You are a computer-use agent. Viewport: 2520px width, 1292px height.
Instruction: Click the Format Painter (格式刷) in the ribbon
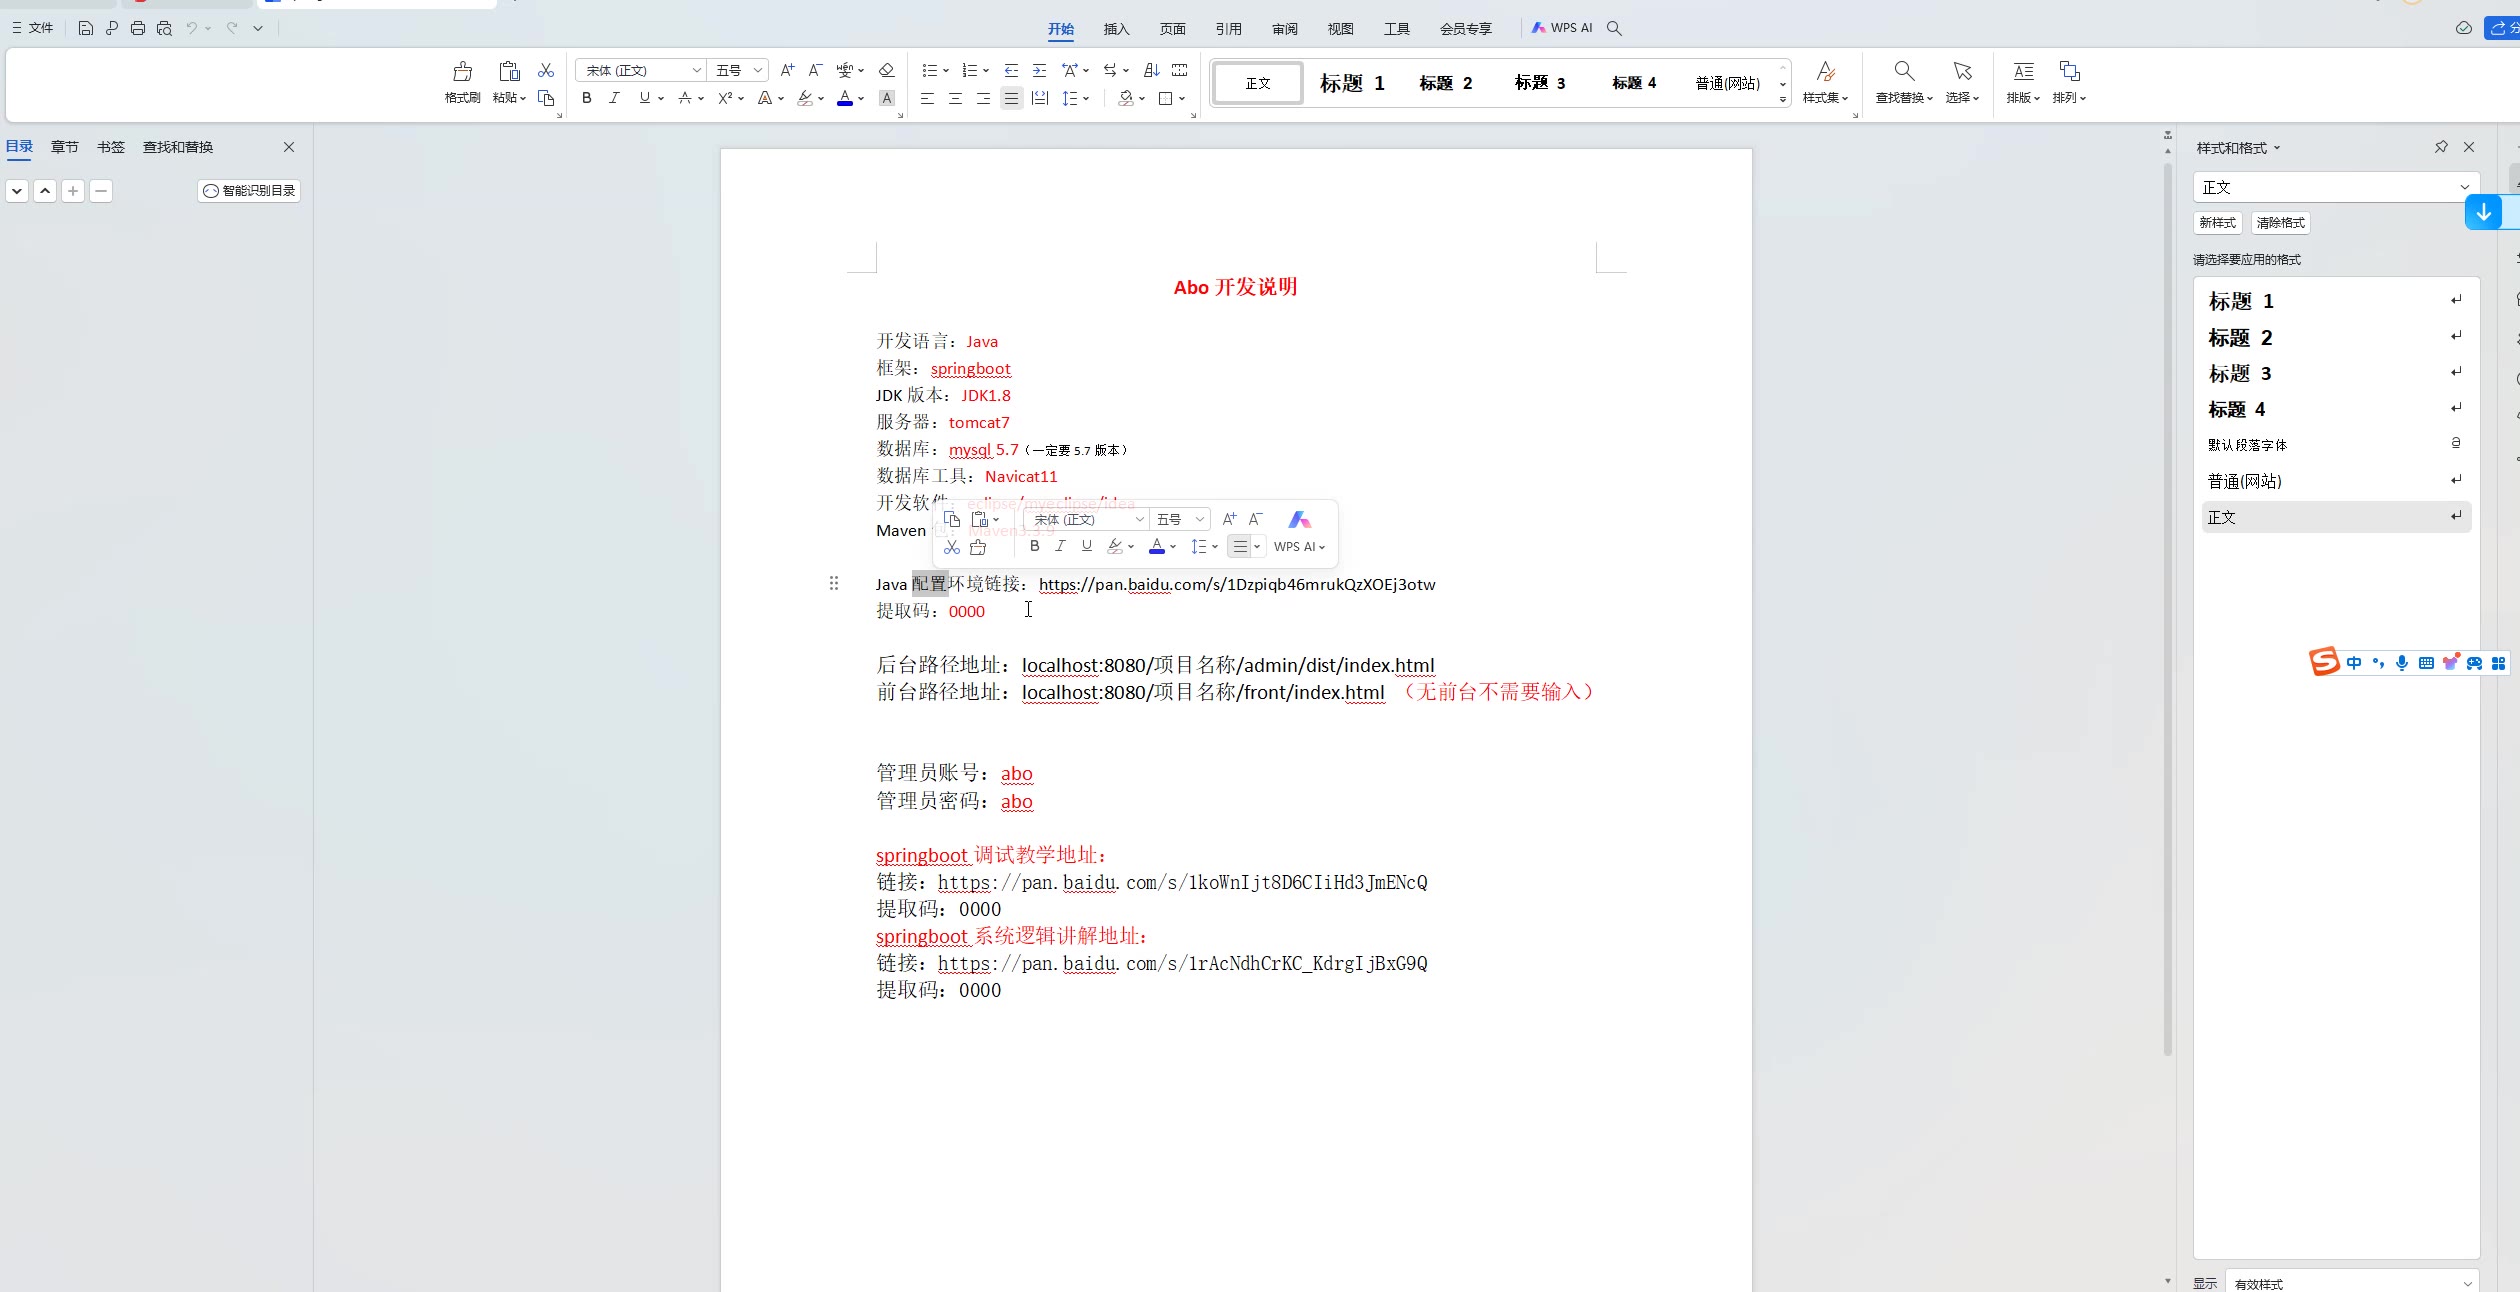[462, 82]
